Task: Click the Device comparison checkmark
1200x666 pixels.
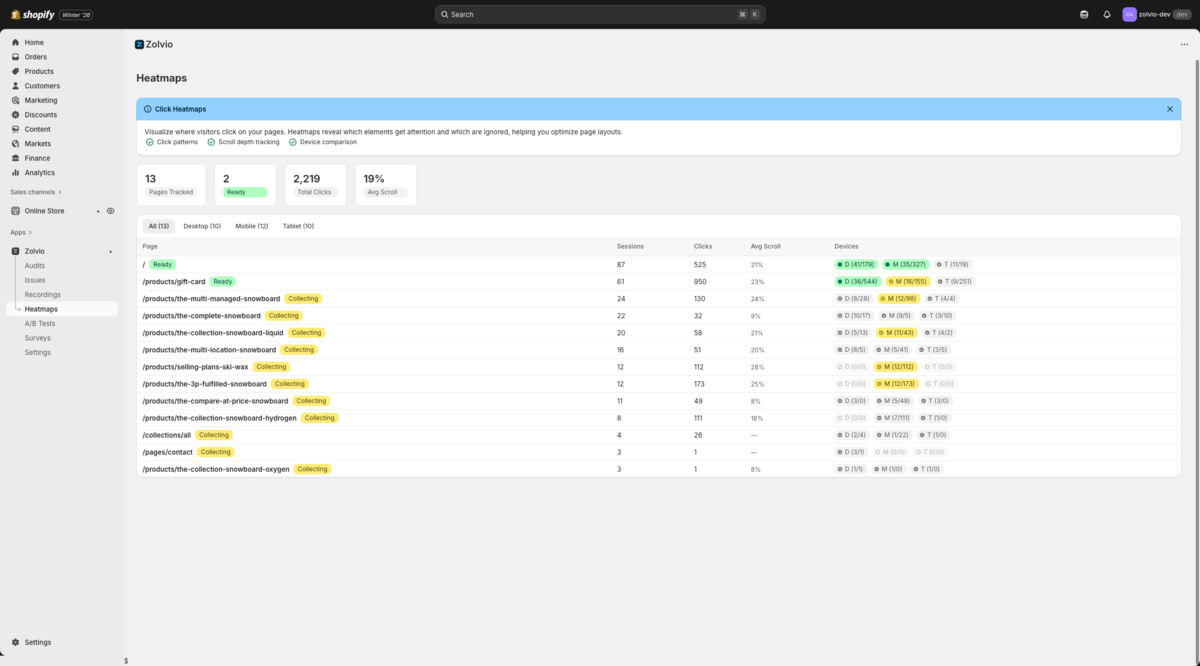Action: [294, 141]
